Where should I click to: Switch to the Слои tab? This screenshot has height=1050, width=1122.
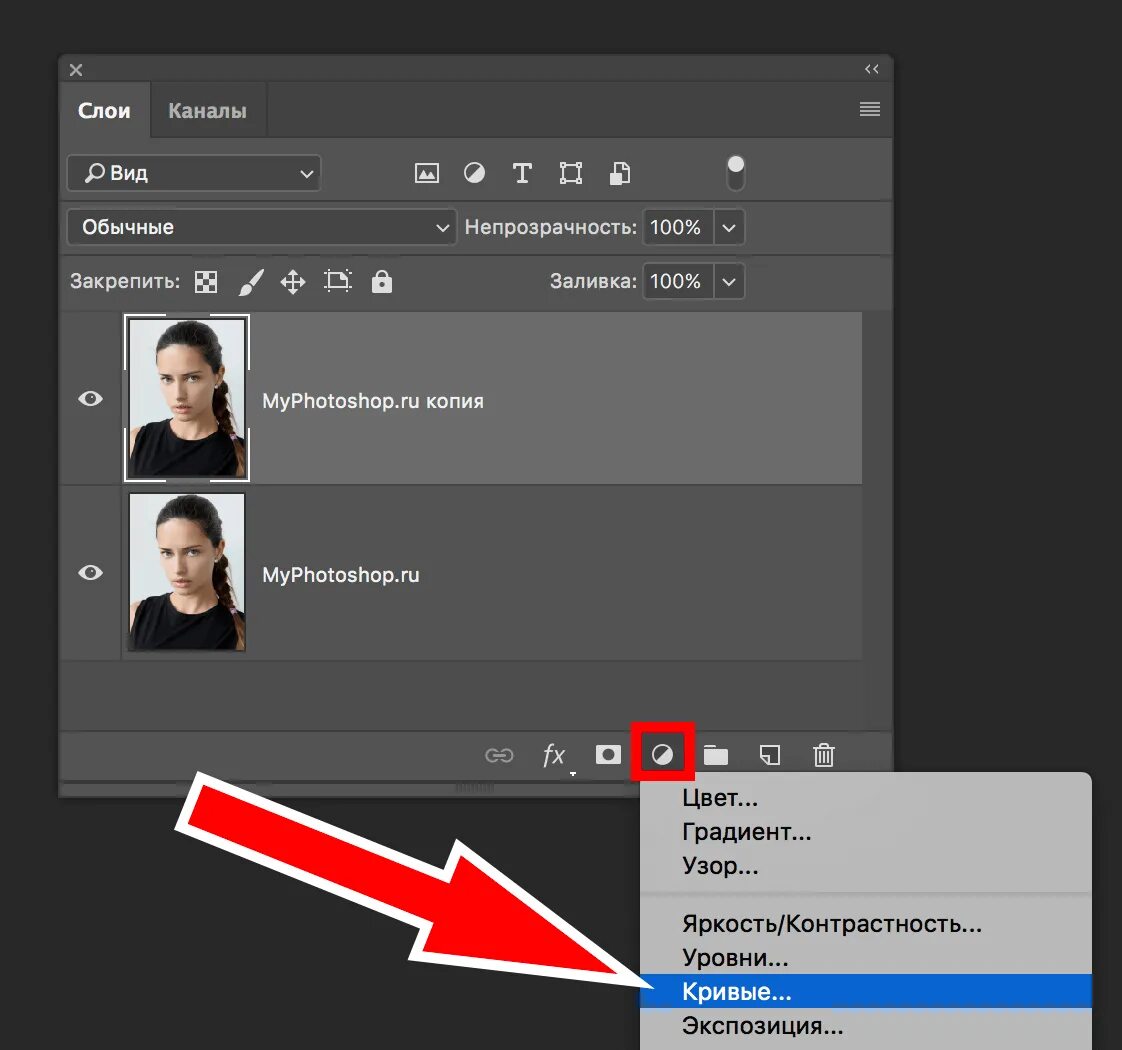click(x=104, y=110)
